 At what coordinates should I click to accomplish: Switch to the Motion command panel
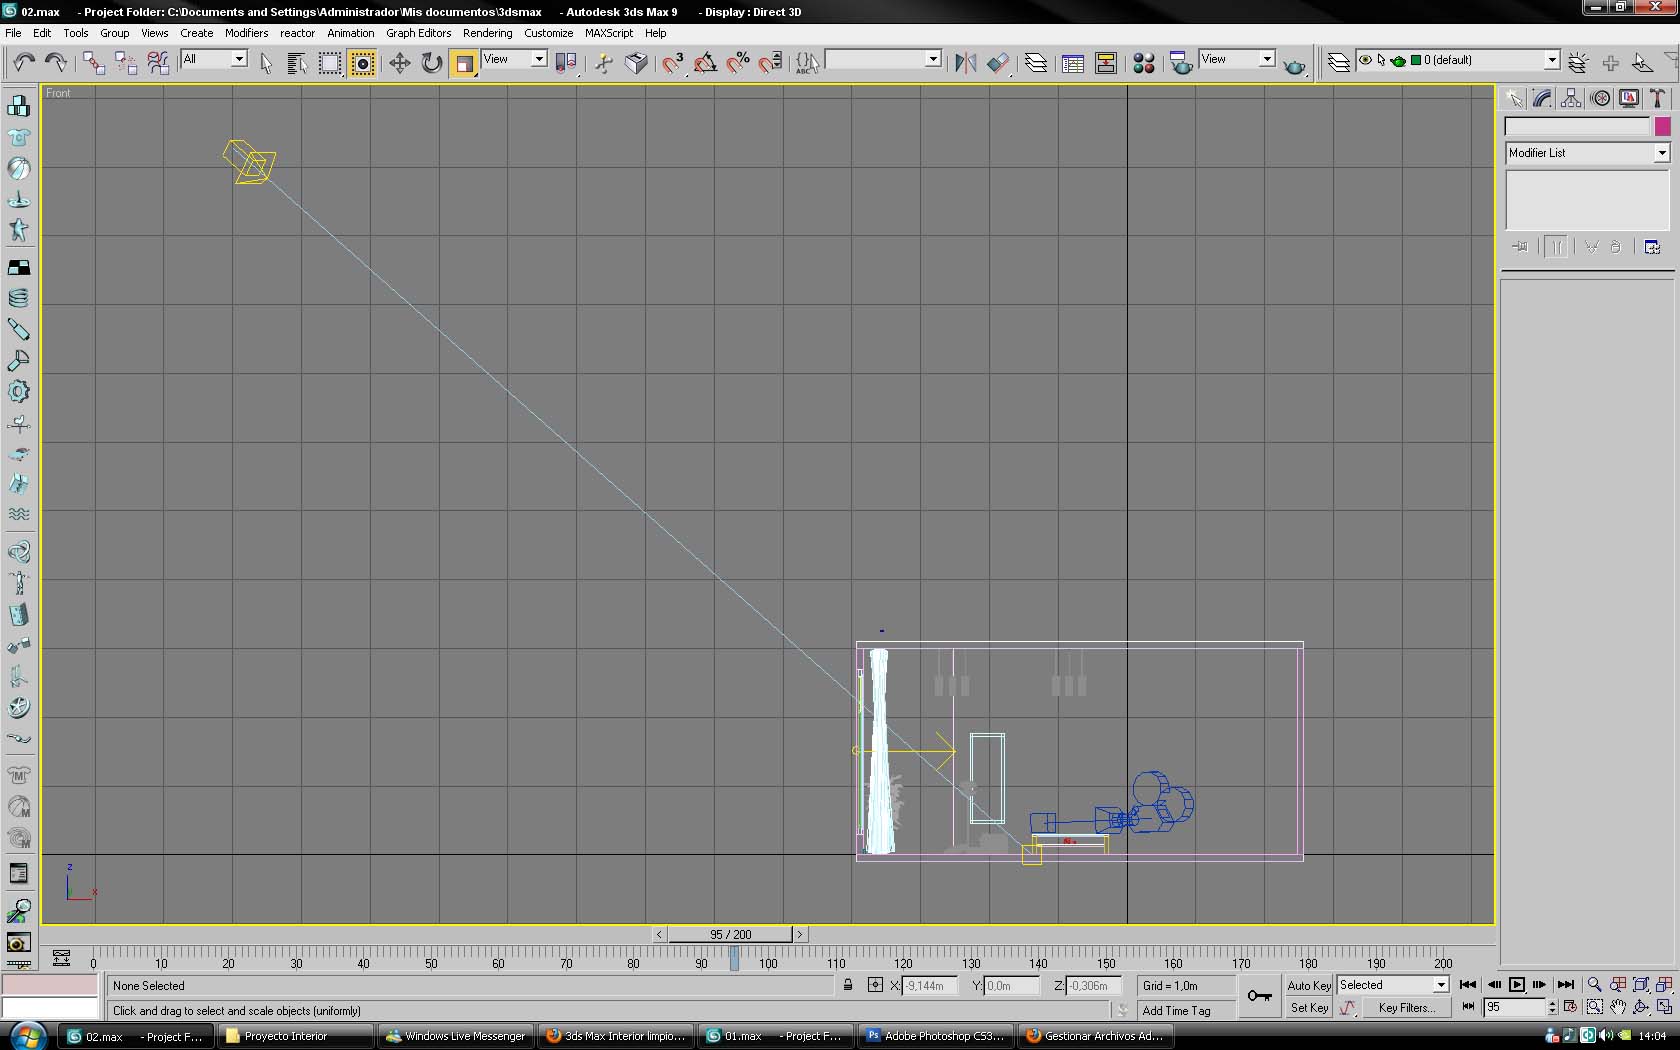[1601, 98]
